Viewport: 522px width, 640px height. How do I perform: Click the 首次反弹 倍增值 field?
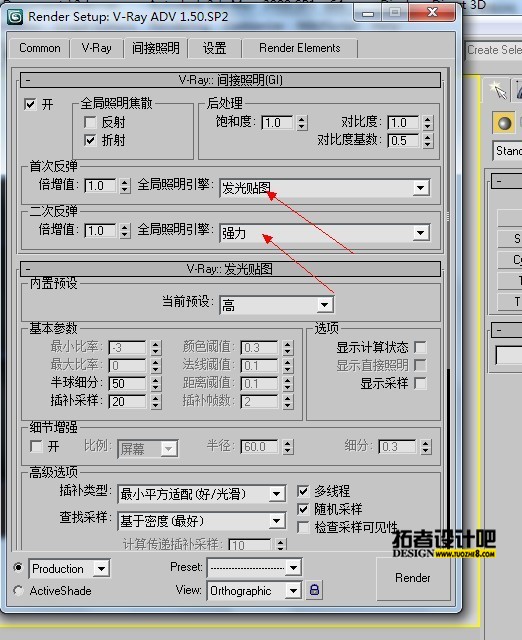pos(100,186)
